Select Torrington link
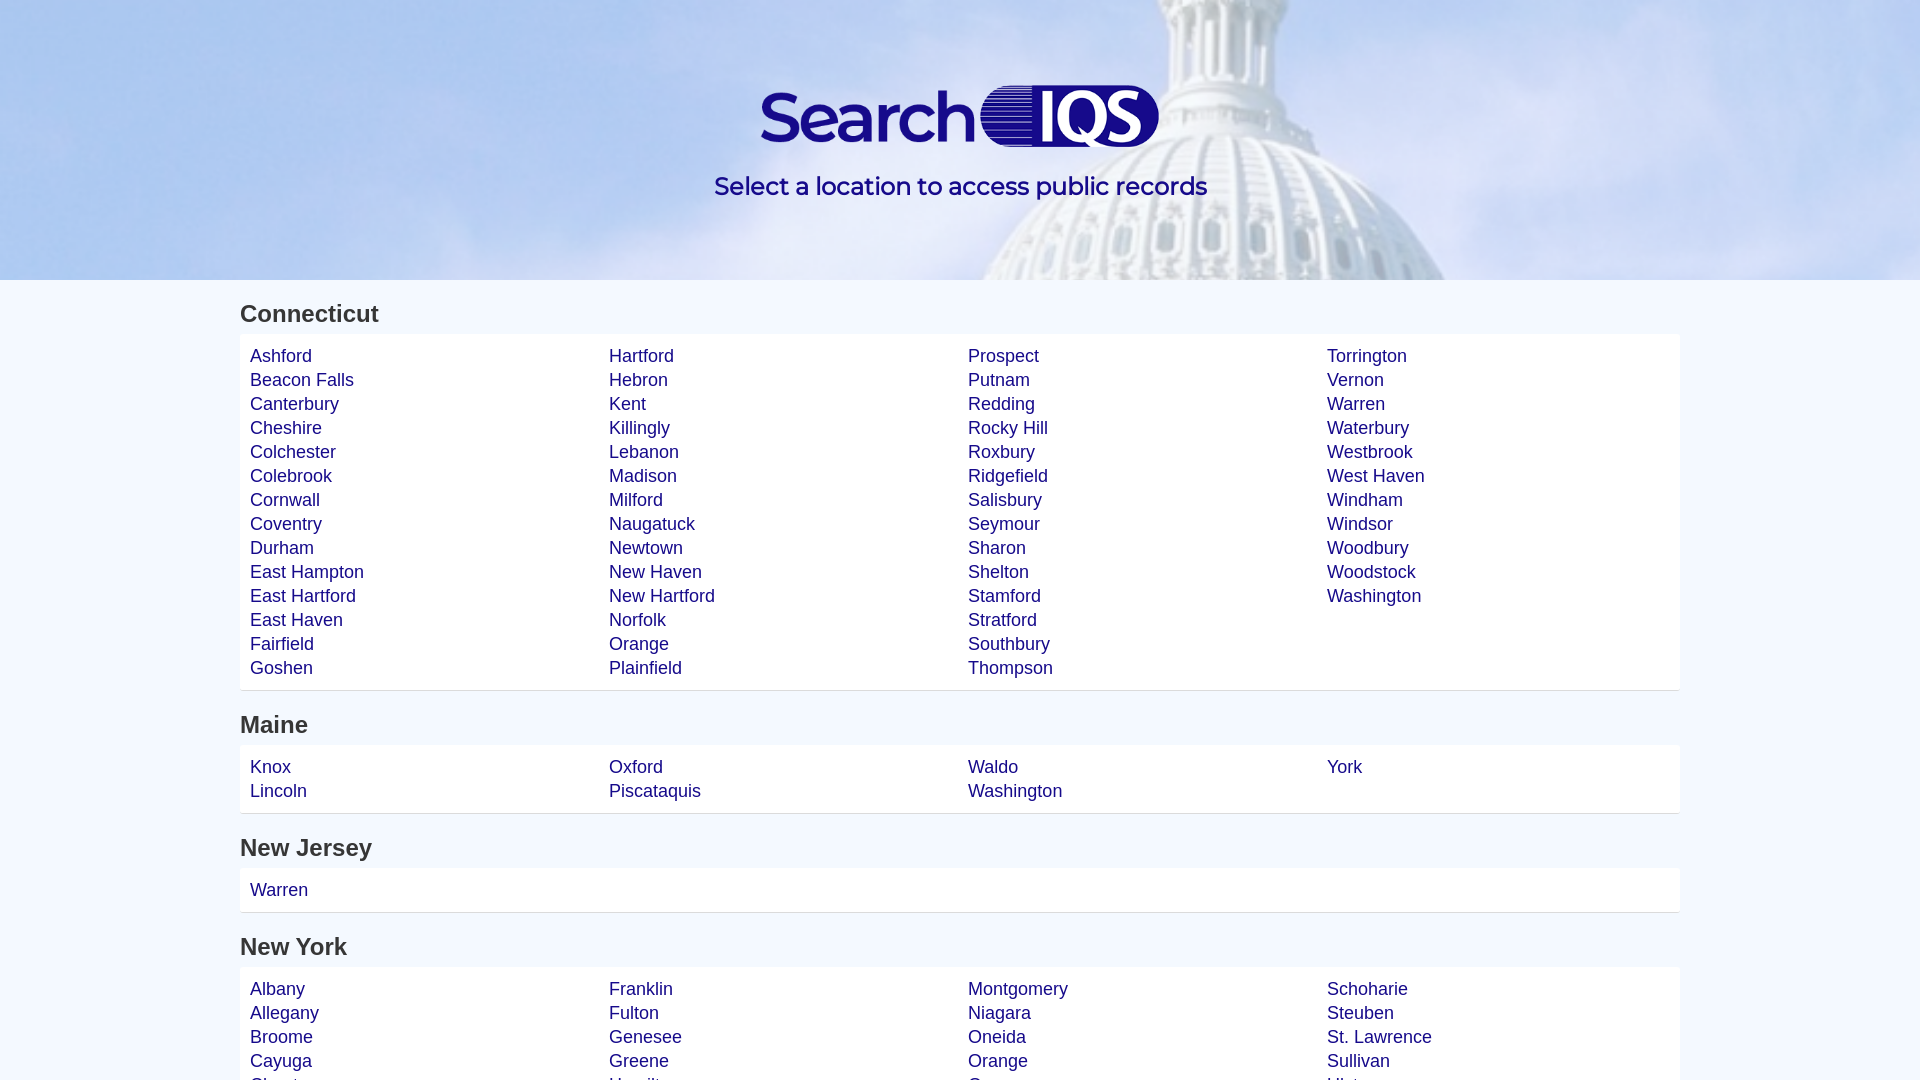Screen dimensions: 1920x1080 [1367, 356]
